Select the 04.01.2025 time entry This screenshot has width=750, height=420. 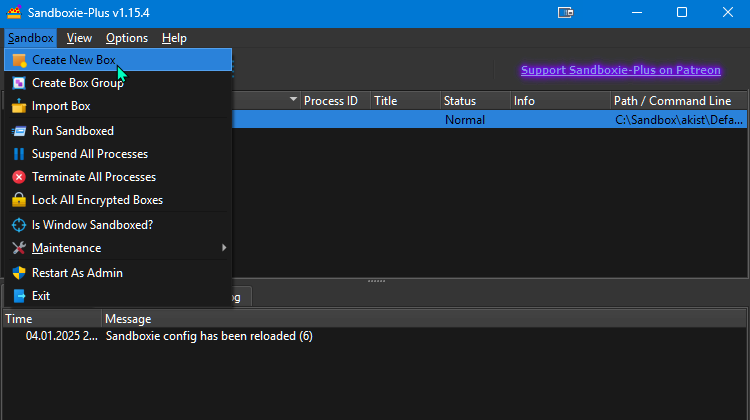[61, 336]
